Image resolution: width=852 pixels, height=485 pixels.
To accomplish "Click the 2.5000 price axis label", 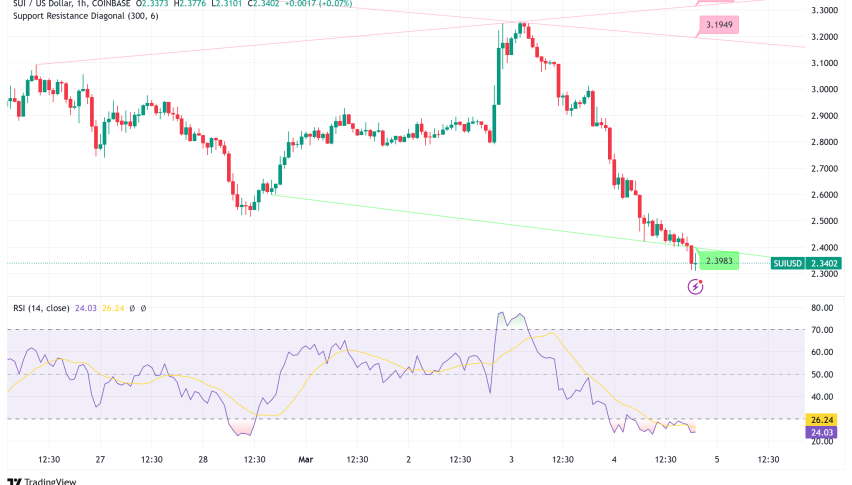I will (x=824, y=221).
